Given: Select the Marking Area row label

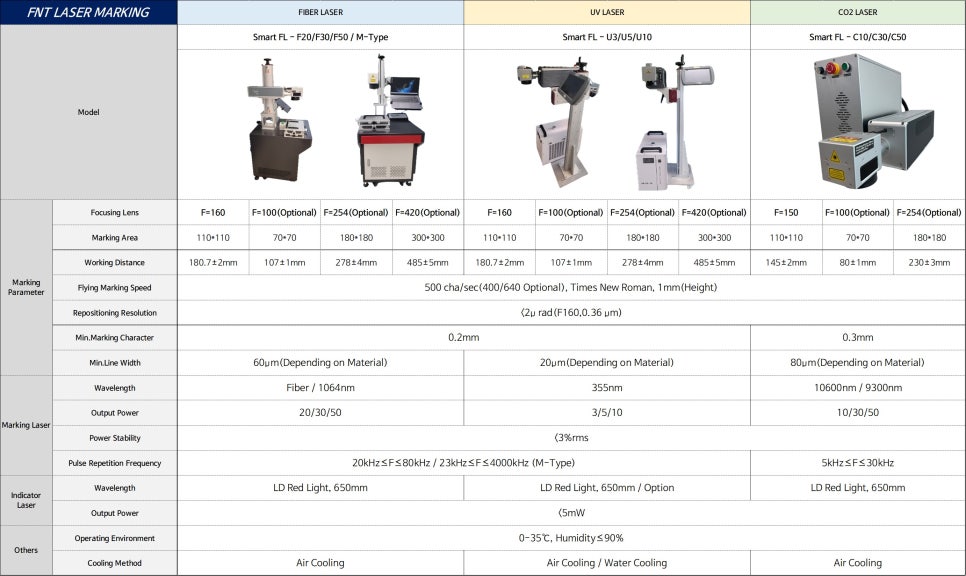Looking at the screenshot, I should [x=115, y=238].
